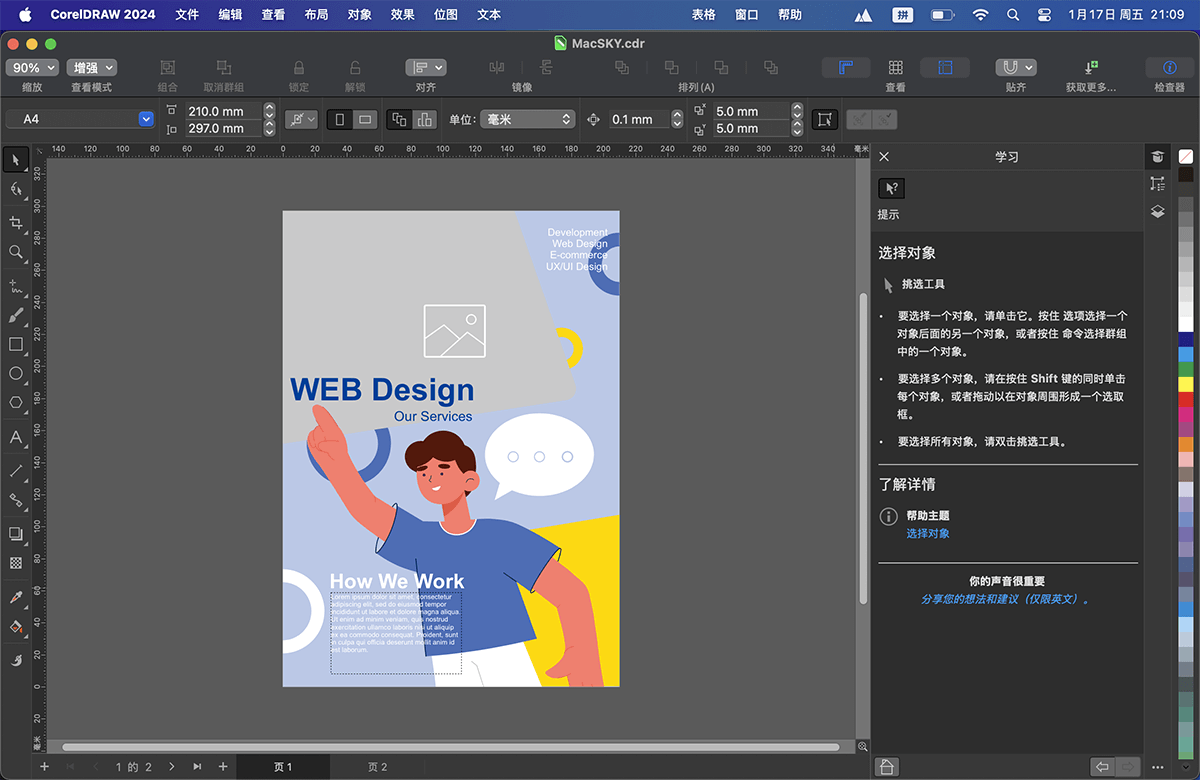This screenshot has height=780, width=1200.
Task: Click the 分享您的想法和建议 feedback link
Action: (1005, 599)
